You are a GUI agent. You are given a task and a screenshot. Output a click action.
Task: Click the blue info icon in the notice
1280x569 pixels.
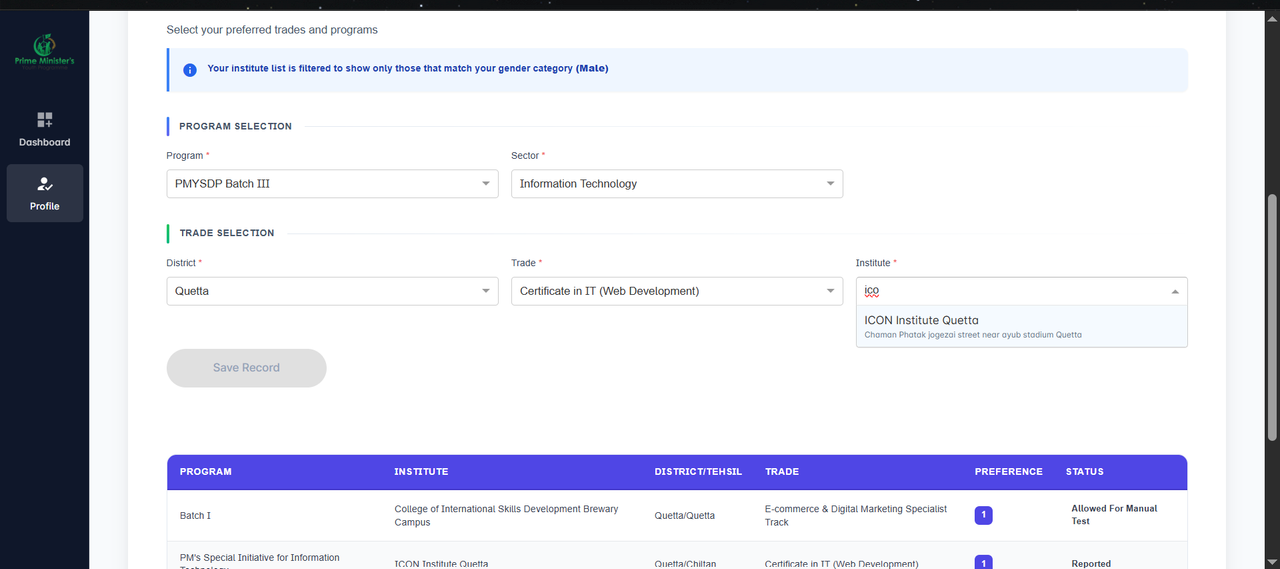tap(190, 70)
